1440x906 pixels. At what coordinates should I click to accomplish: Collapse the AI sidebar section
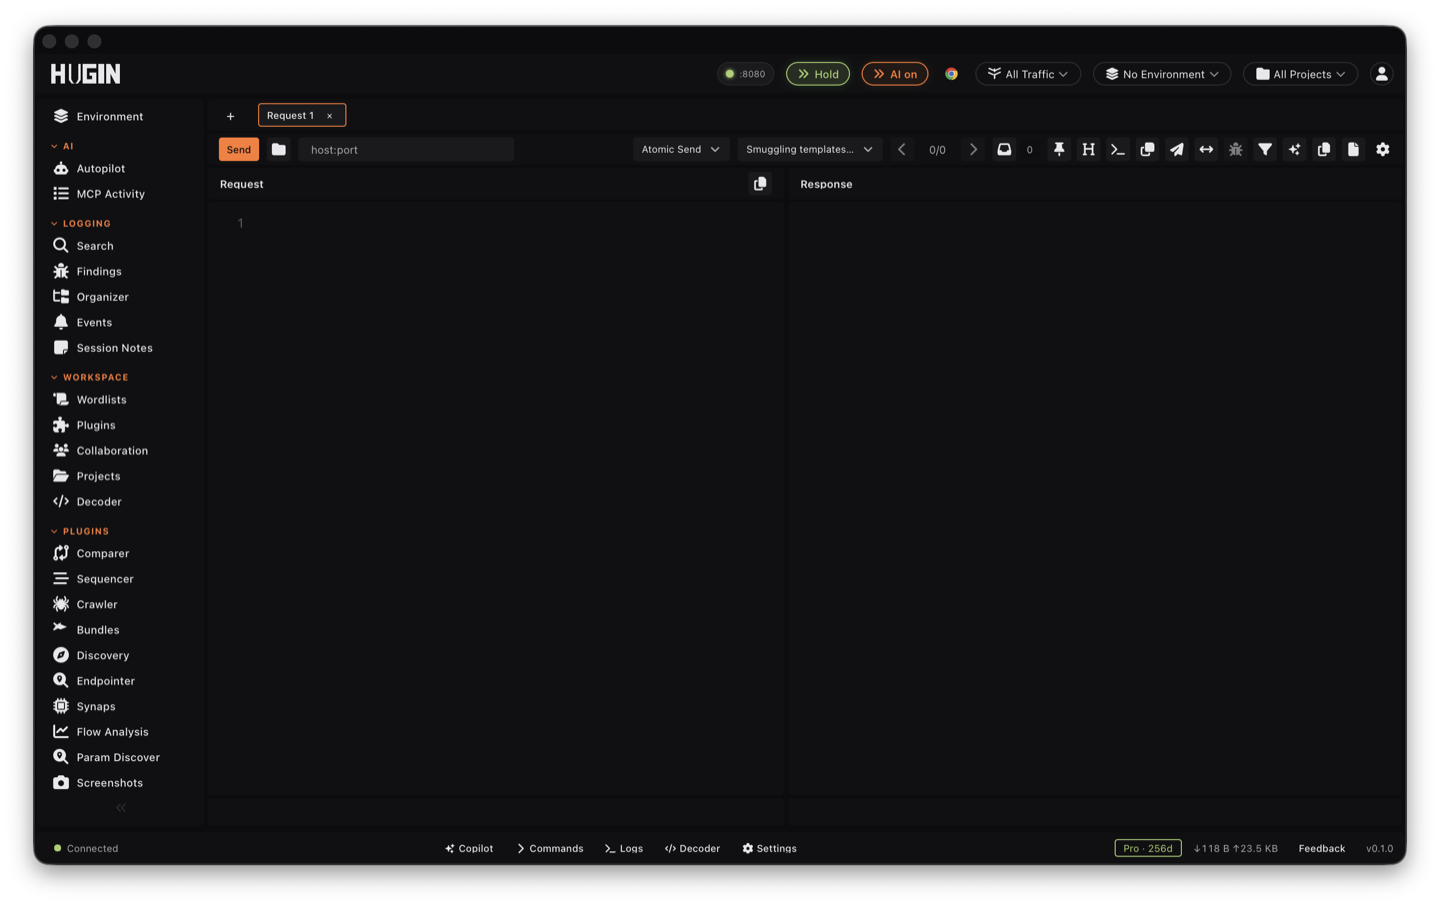62,146
